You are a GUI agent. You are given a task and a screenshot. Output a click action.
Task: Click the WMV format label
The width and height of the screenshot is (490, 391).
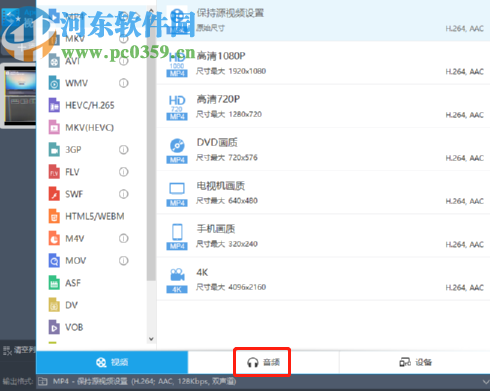(x=76, y=83)
